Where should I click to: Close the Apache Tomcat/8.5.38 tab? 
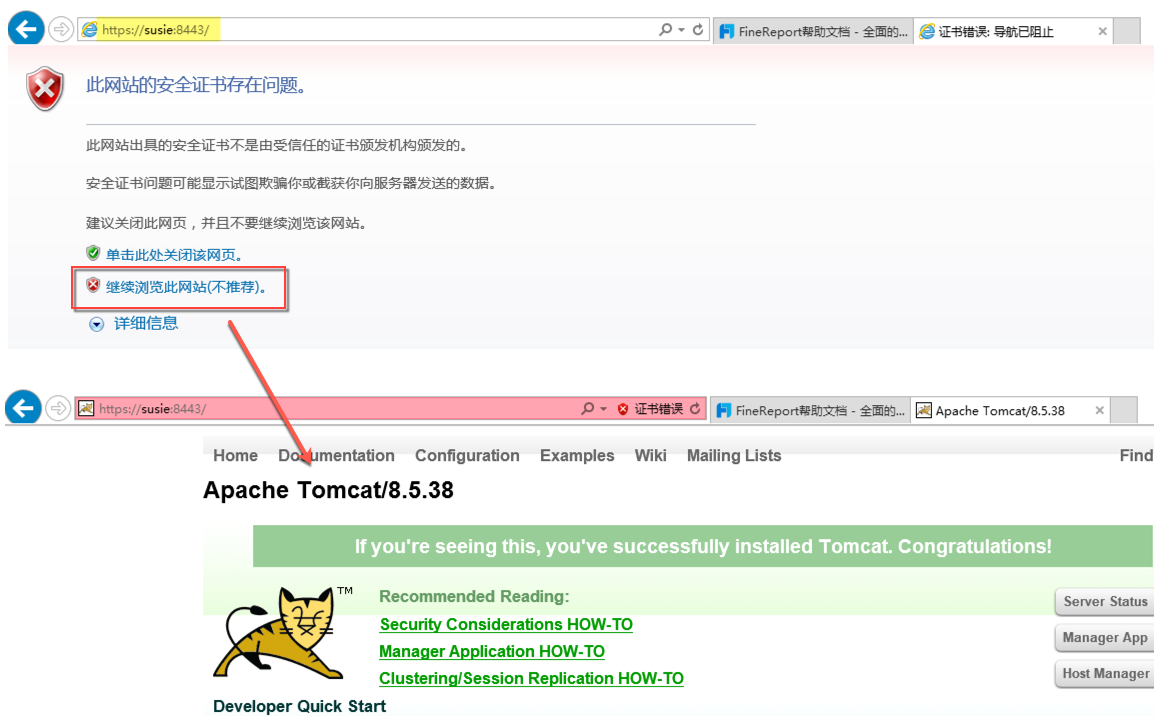(1100, 410)
